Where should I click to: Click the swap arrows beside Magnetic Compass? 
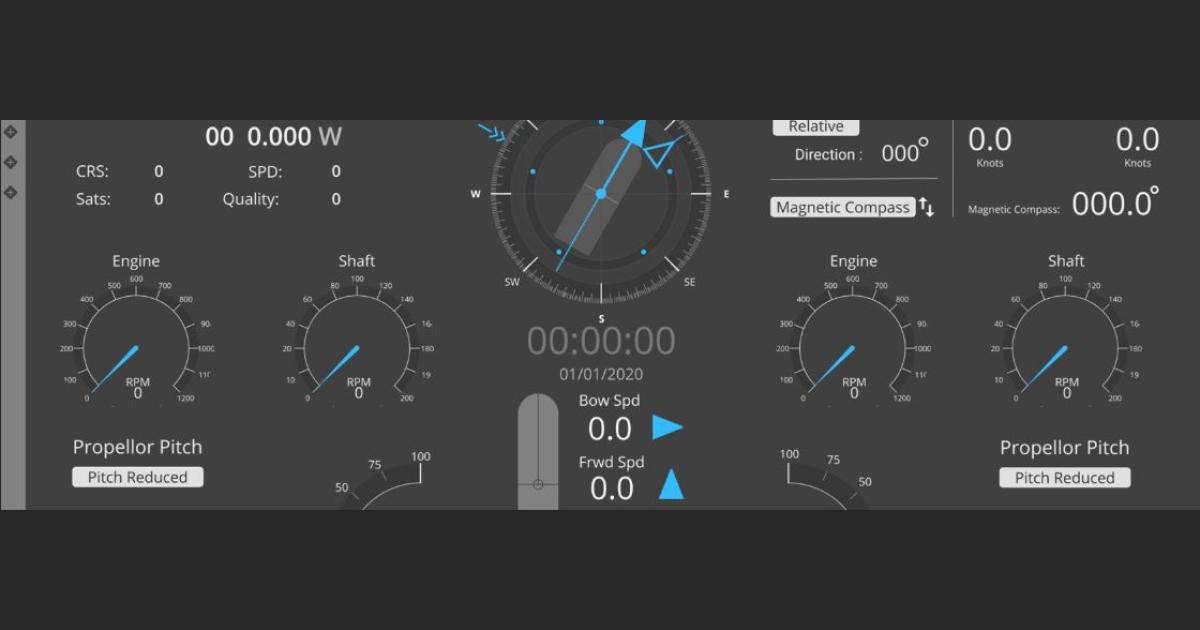tap(927, 206)
